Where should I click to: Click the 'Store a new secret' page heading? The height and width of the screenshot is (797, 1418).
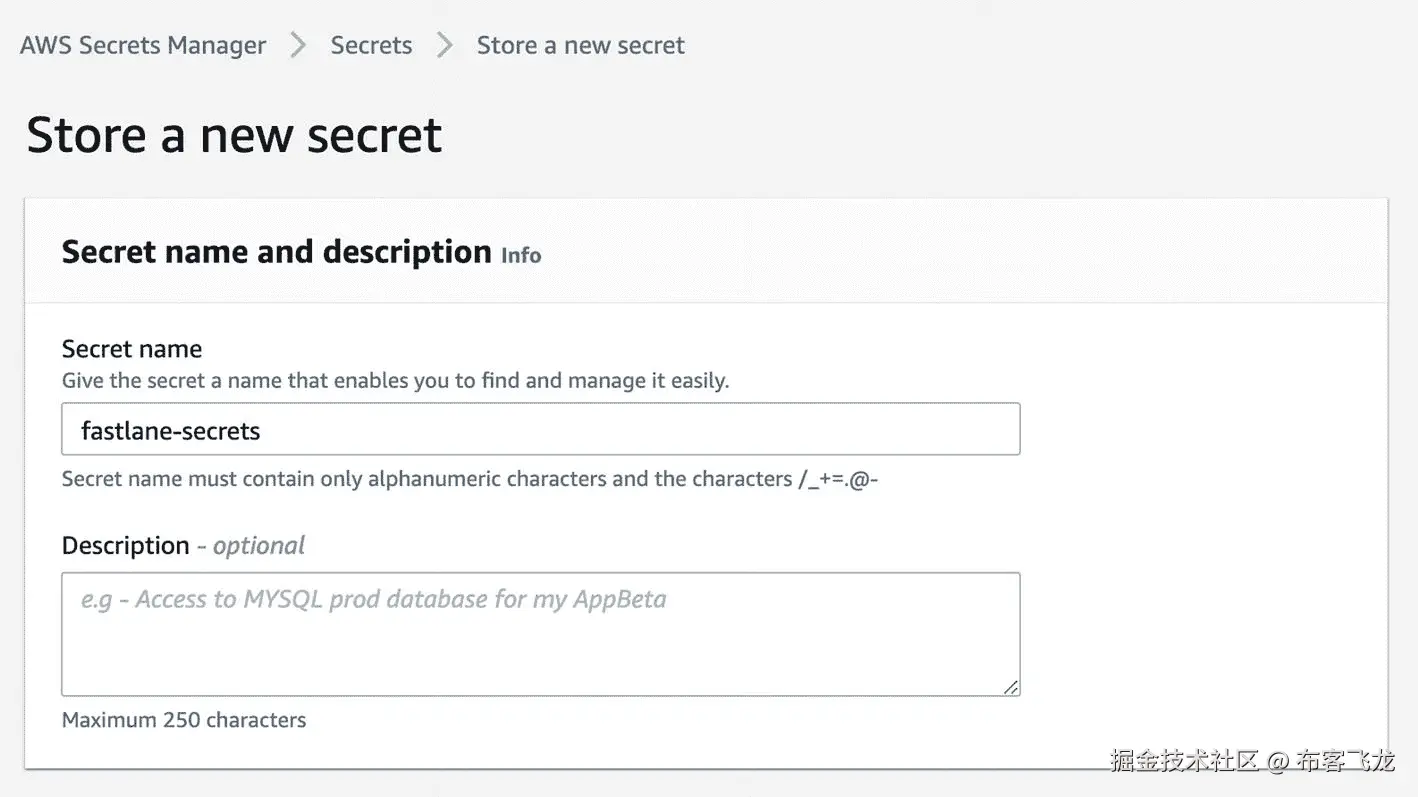(x=234, y=135)
